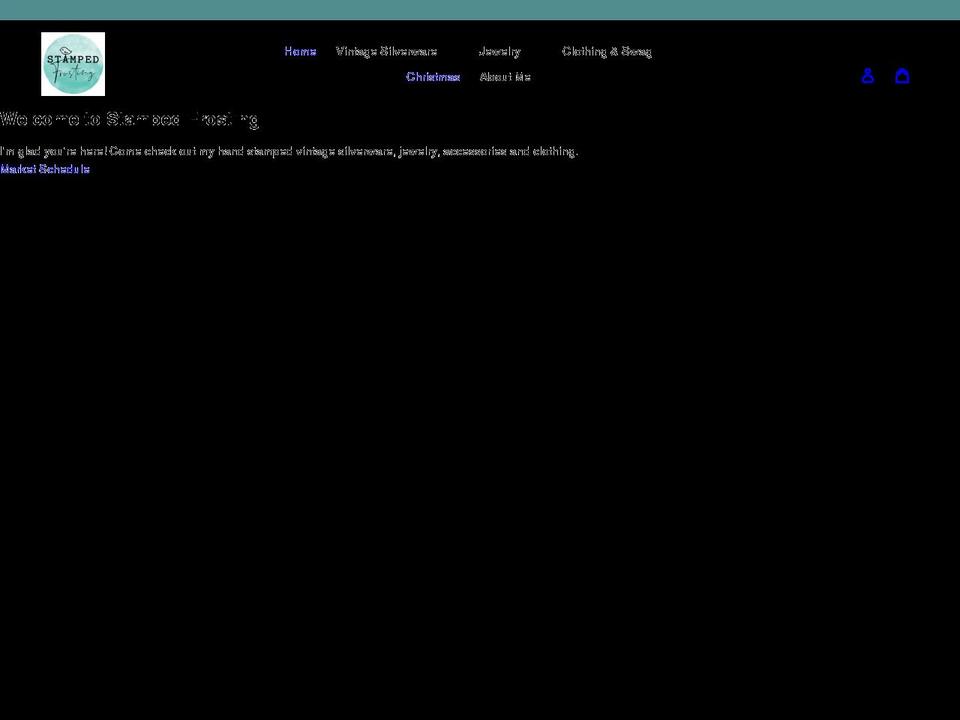The height and width of the screenshot is (720, 960).
Task: Click the Welcome to Stamped Frosting heading
Action: (130, 119)
